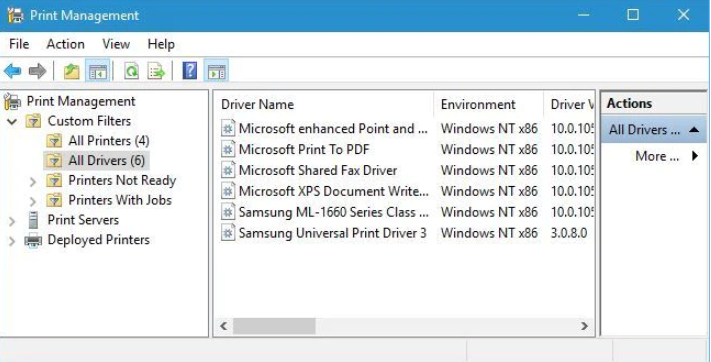Sort by Driver Version column header
Screen dimensions: 711x362
[x=569, y=104]
